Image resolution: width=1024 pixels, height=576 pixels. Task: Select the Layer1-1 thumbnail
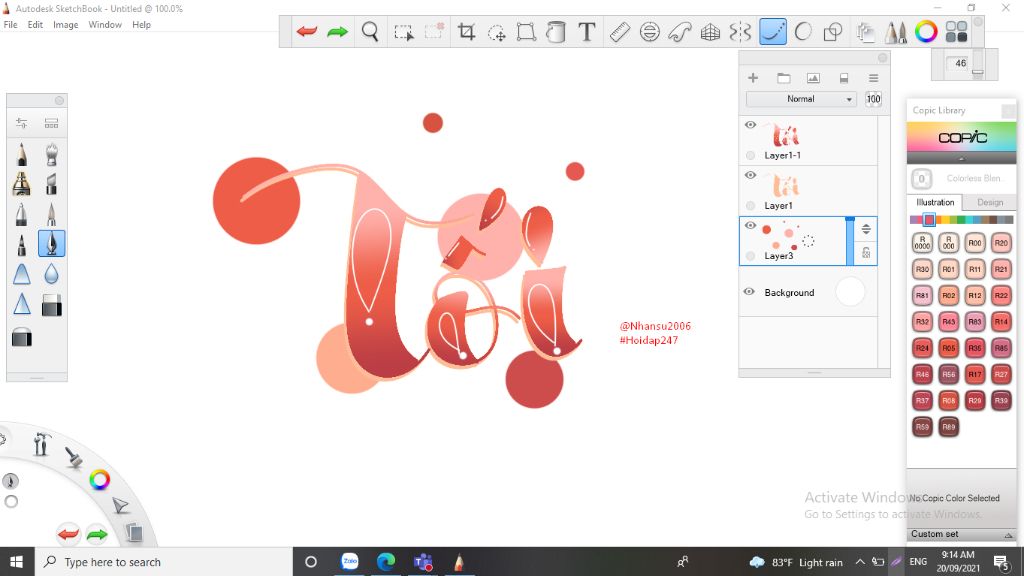785,135
